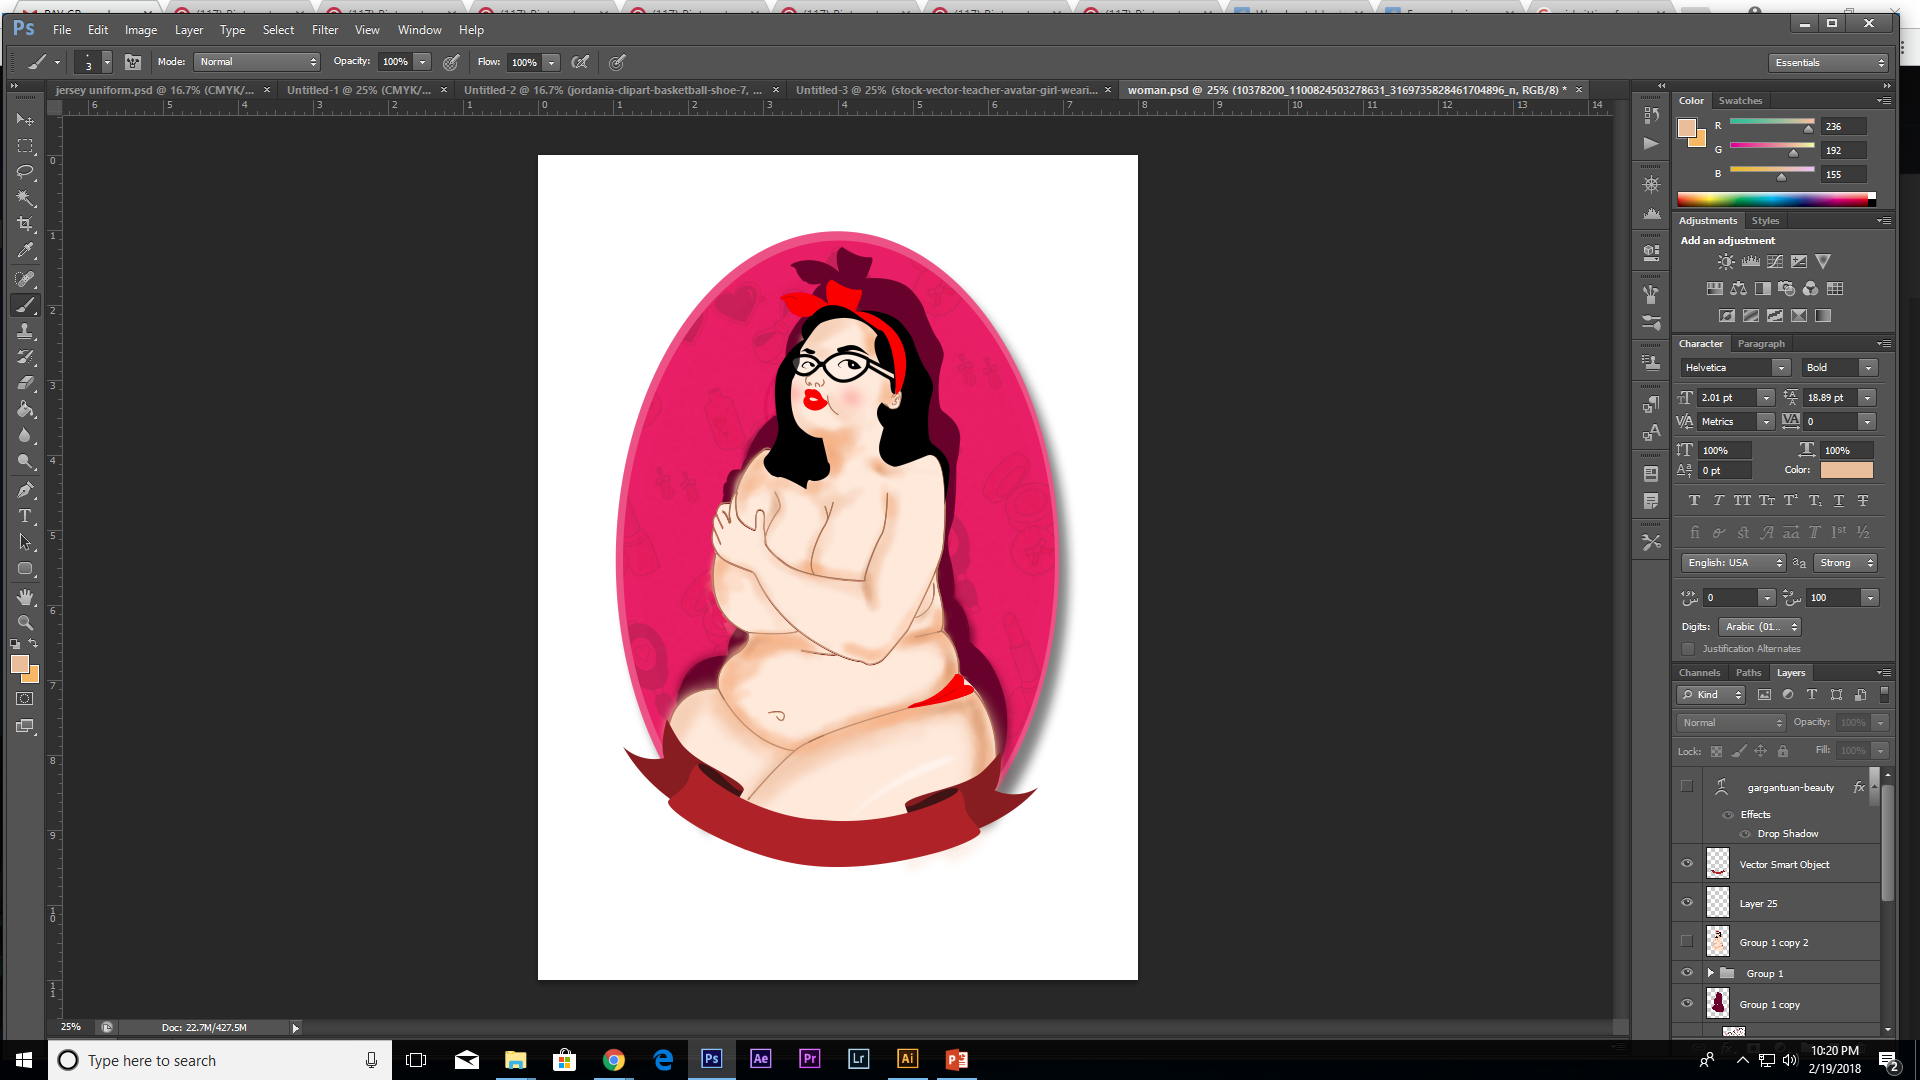Screen dimensions: 1920x1080
Task: Select the Move tool
Action: click(25, 119)
